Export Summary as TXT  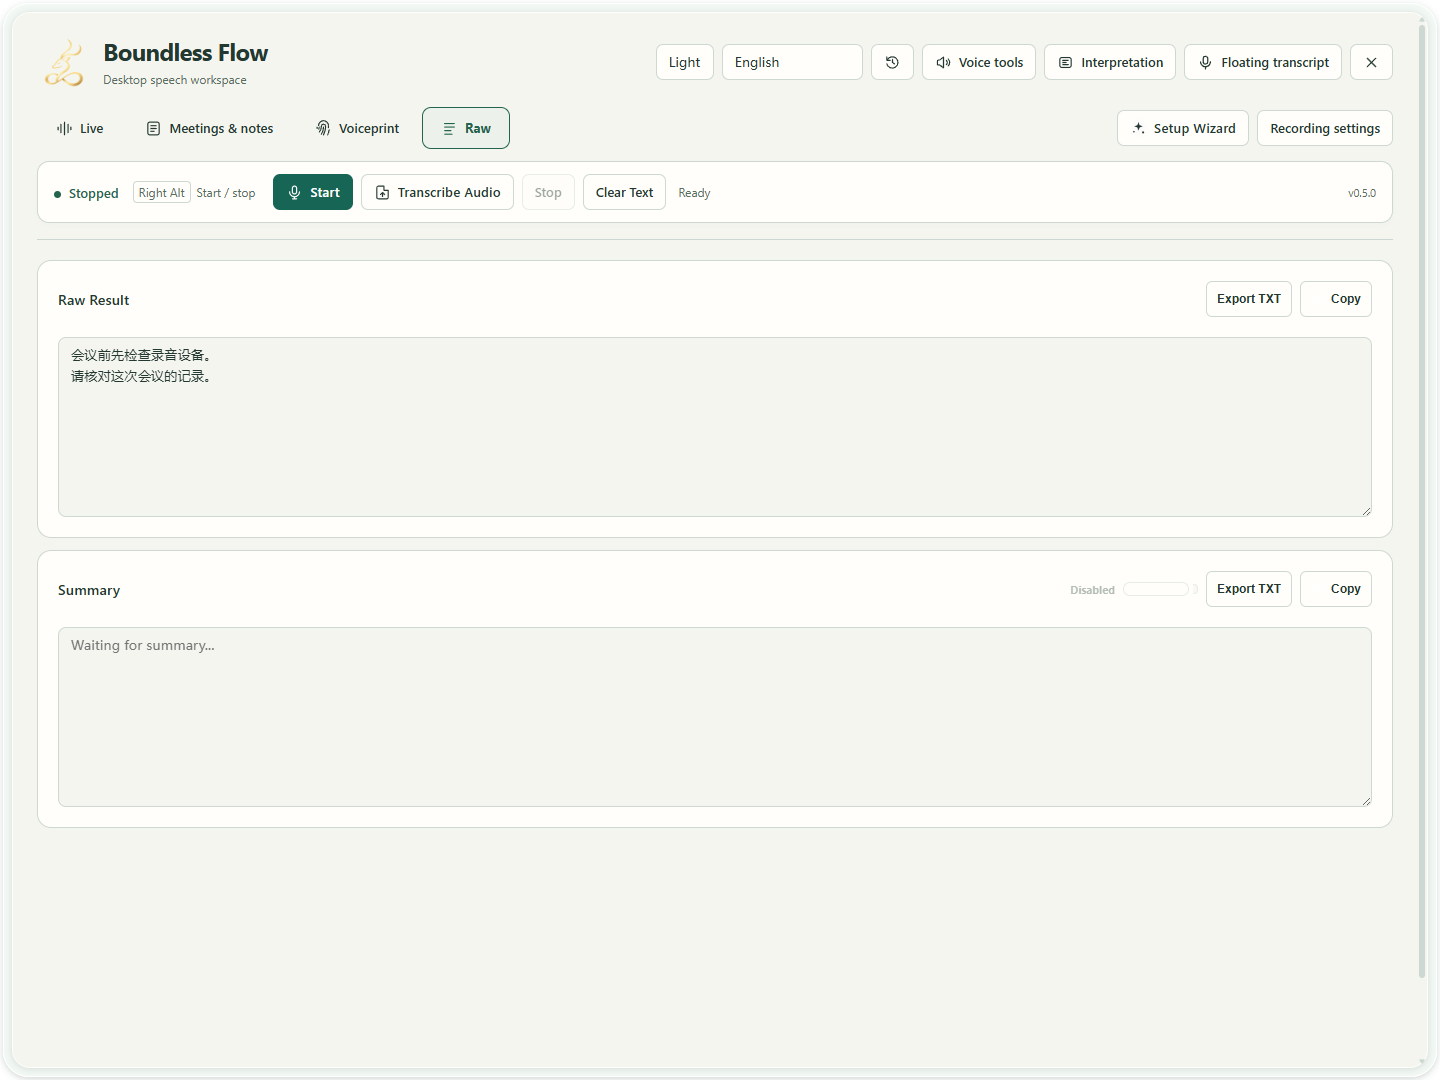coord(1249,589)
